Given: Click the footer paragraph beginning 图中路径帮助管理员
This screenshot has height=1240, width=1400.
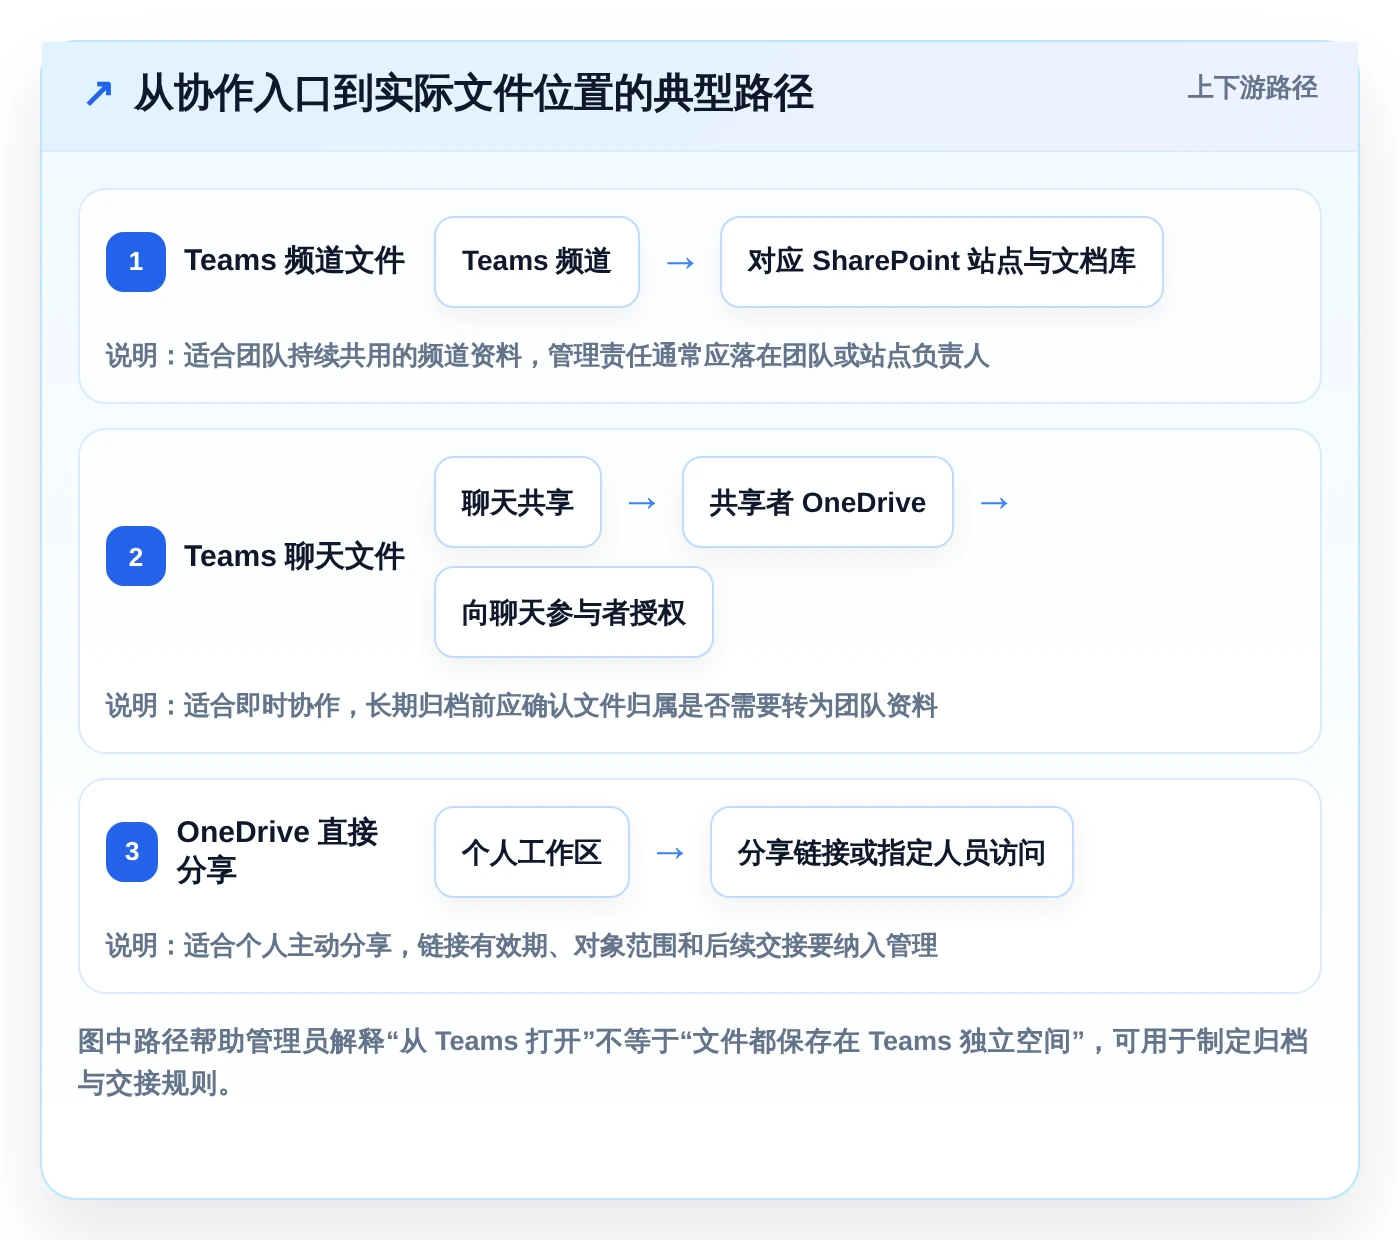Looking at the screenshot, I should [693, 1062].
